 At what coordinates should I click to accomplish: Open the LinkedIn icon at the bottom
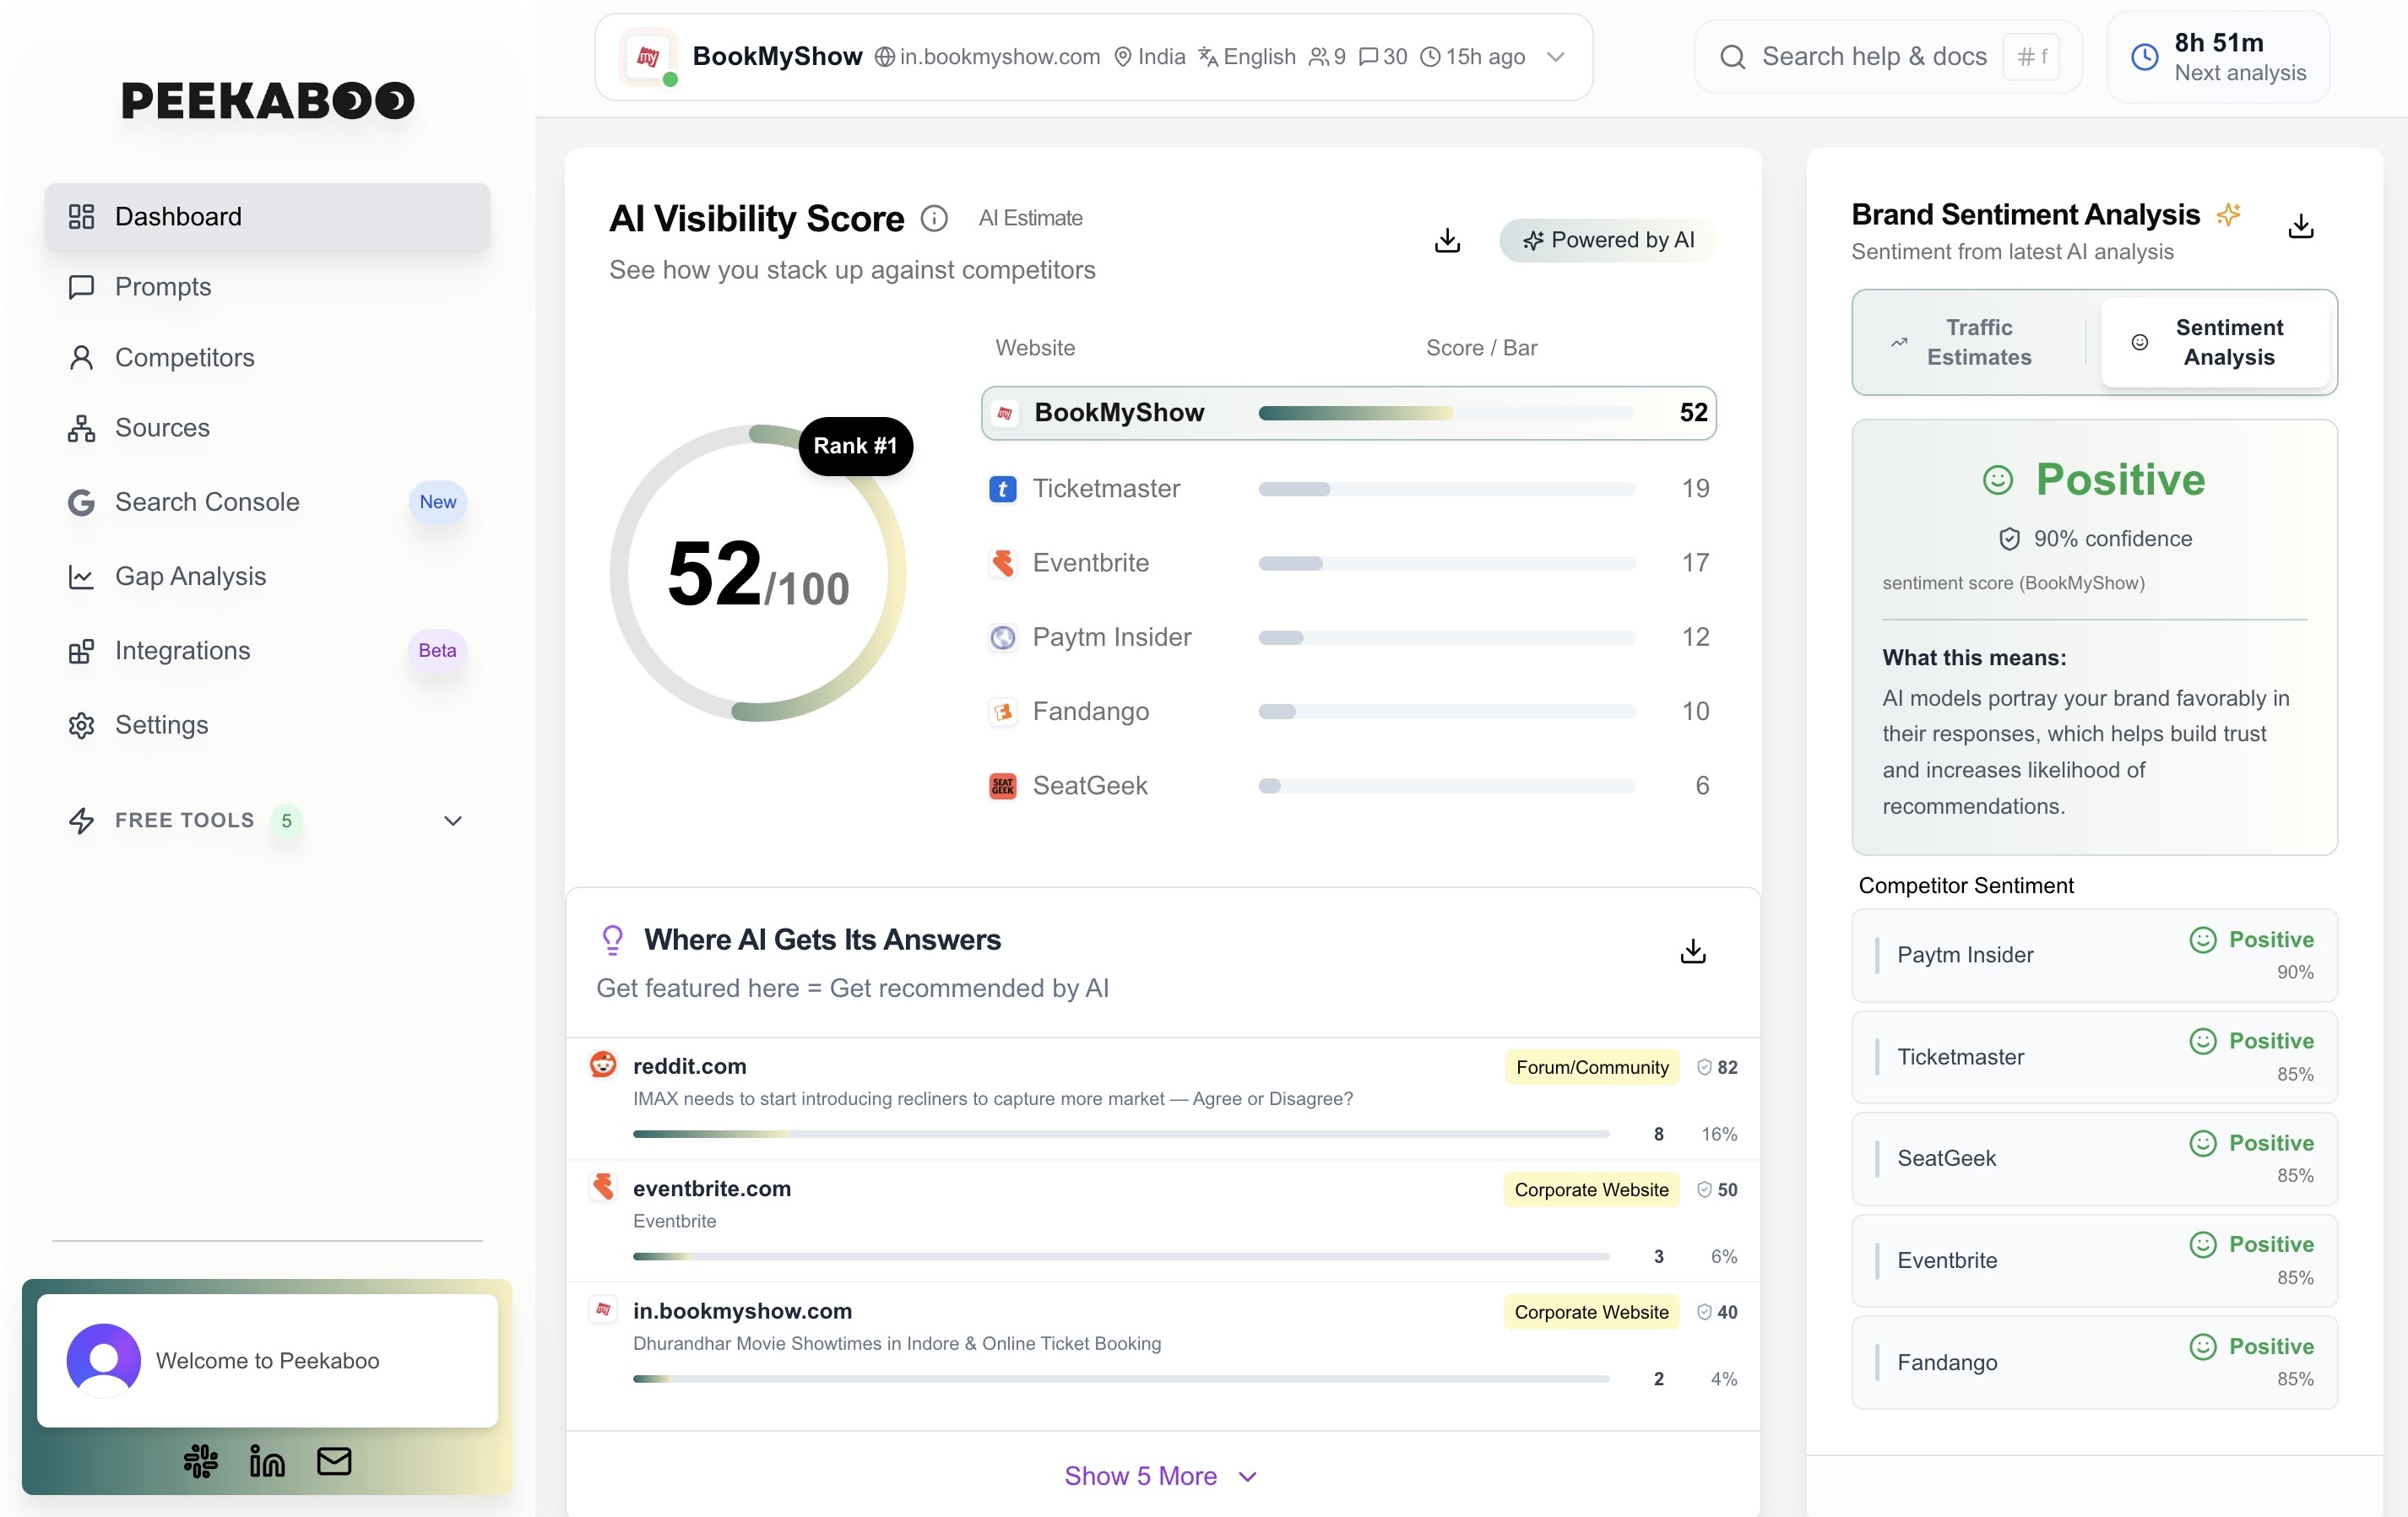coord(266,1461)
